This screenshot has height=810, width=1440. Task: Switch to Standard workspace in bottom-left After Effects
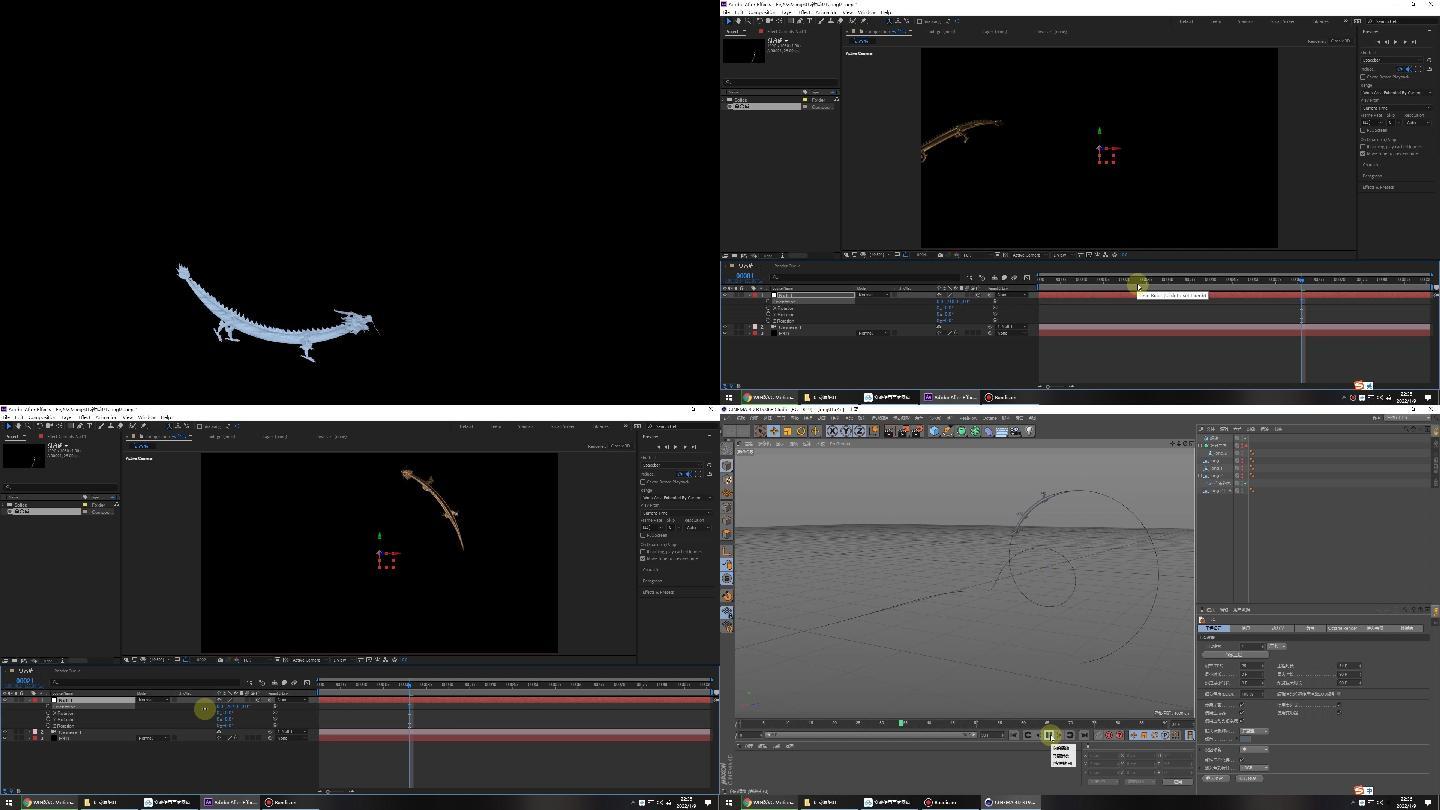point(526,426)
